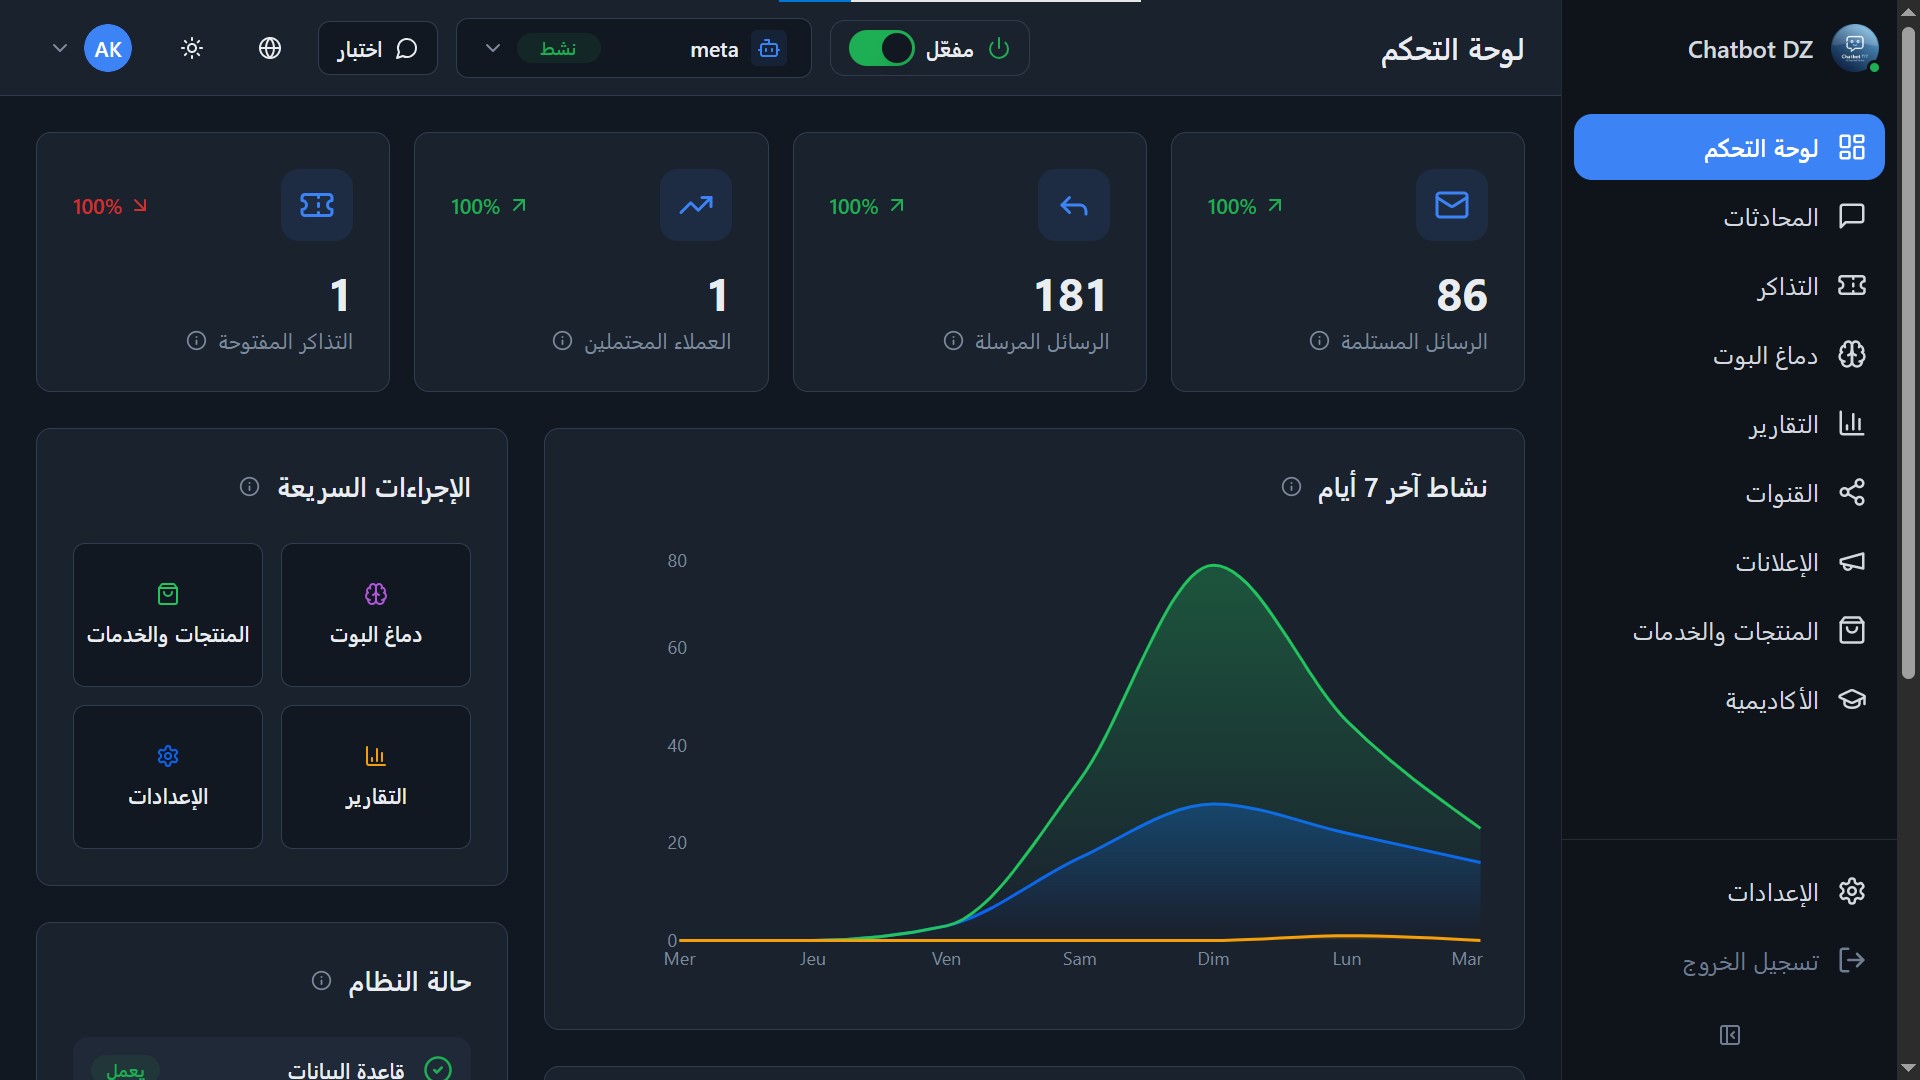The width and height of the screenshot is (1920, 1080).
Task: Click the اختبار test button
Action: click(x=377, y=47)
